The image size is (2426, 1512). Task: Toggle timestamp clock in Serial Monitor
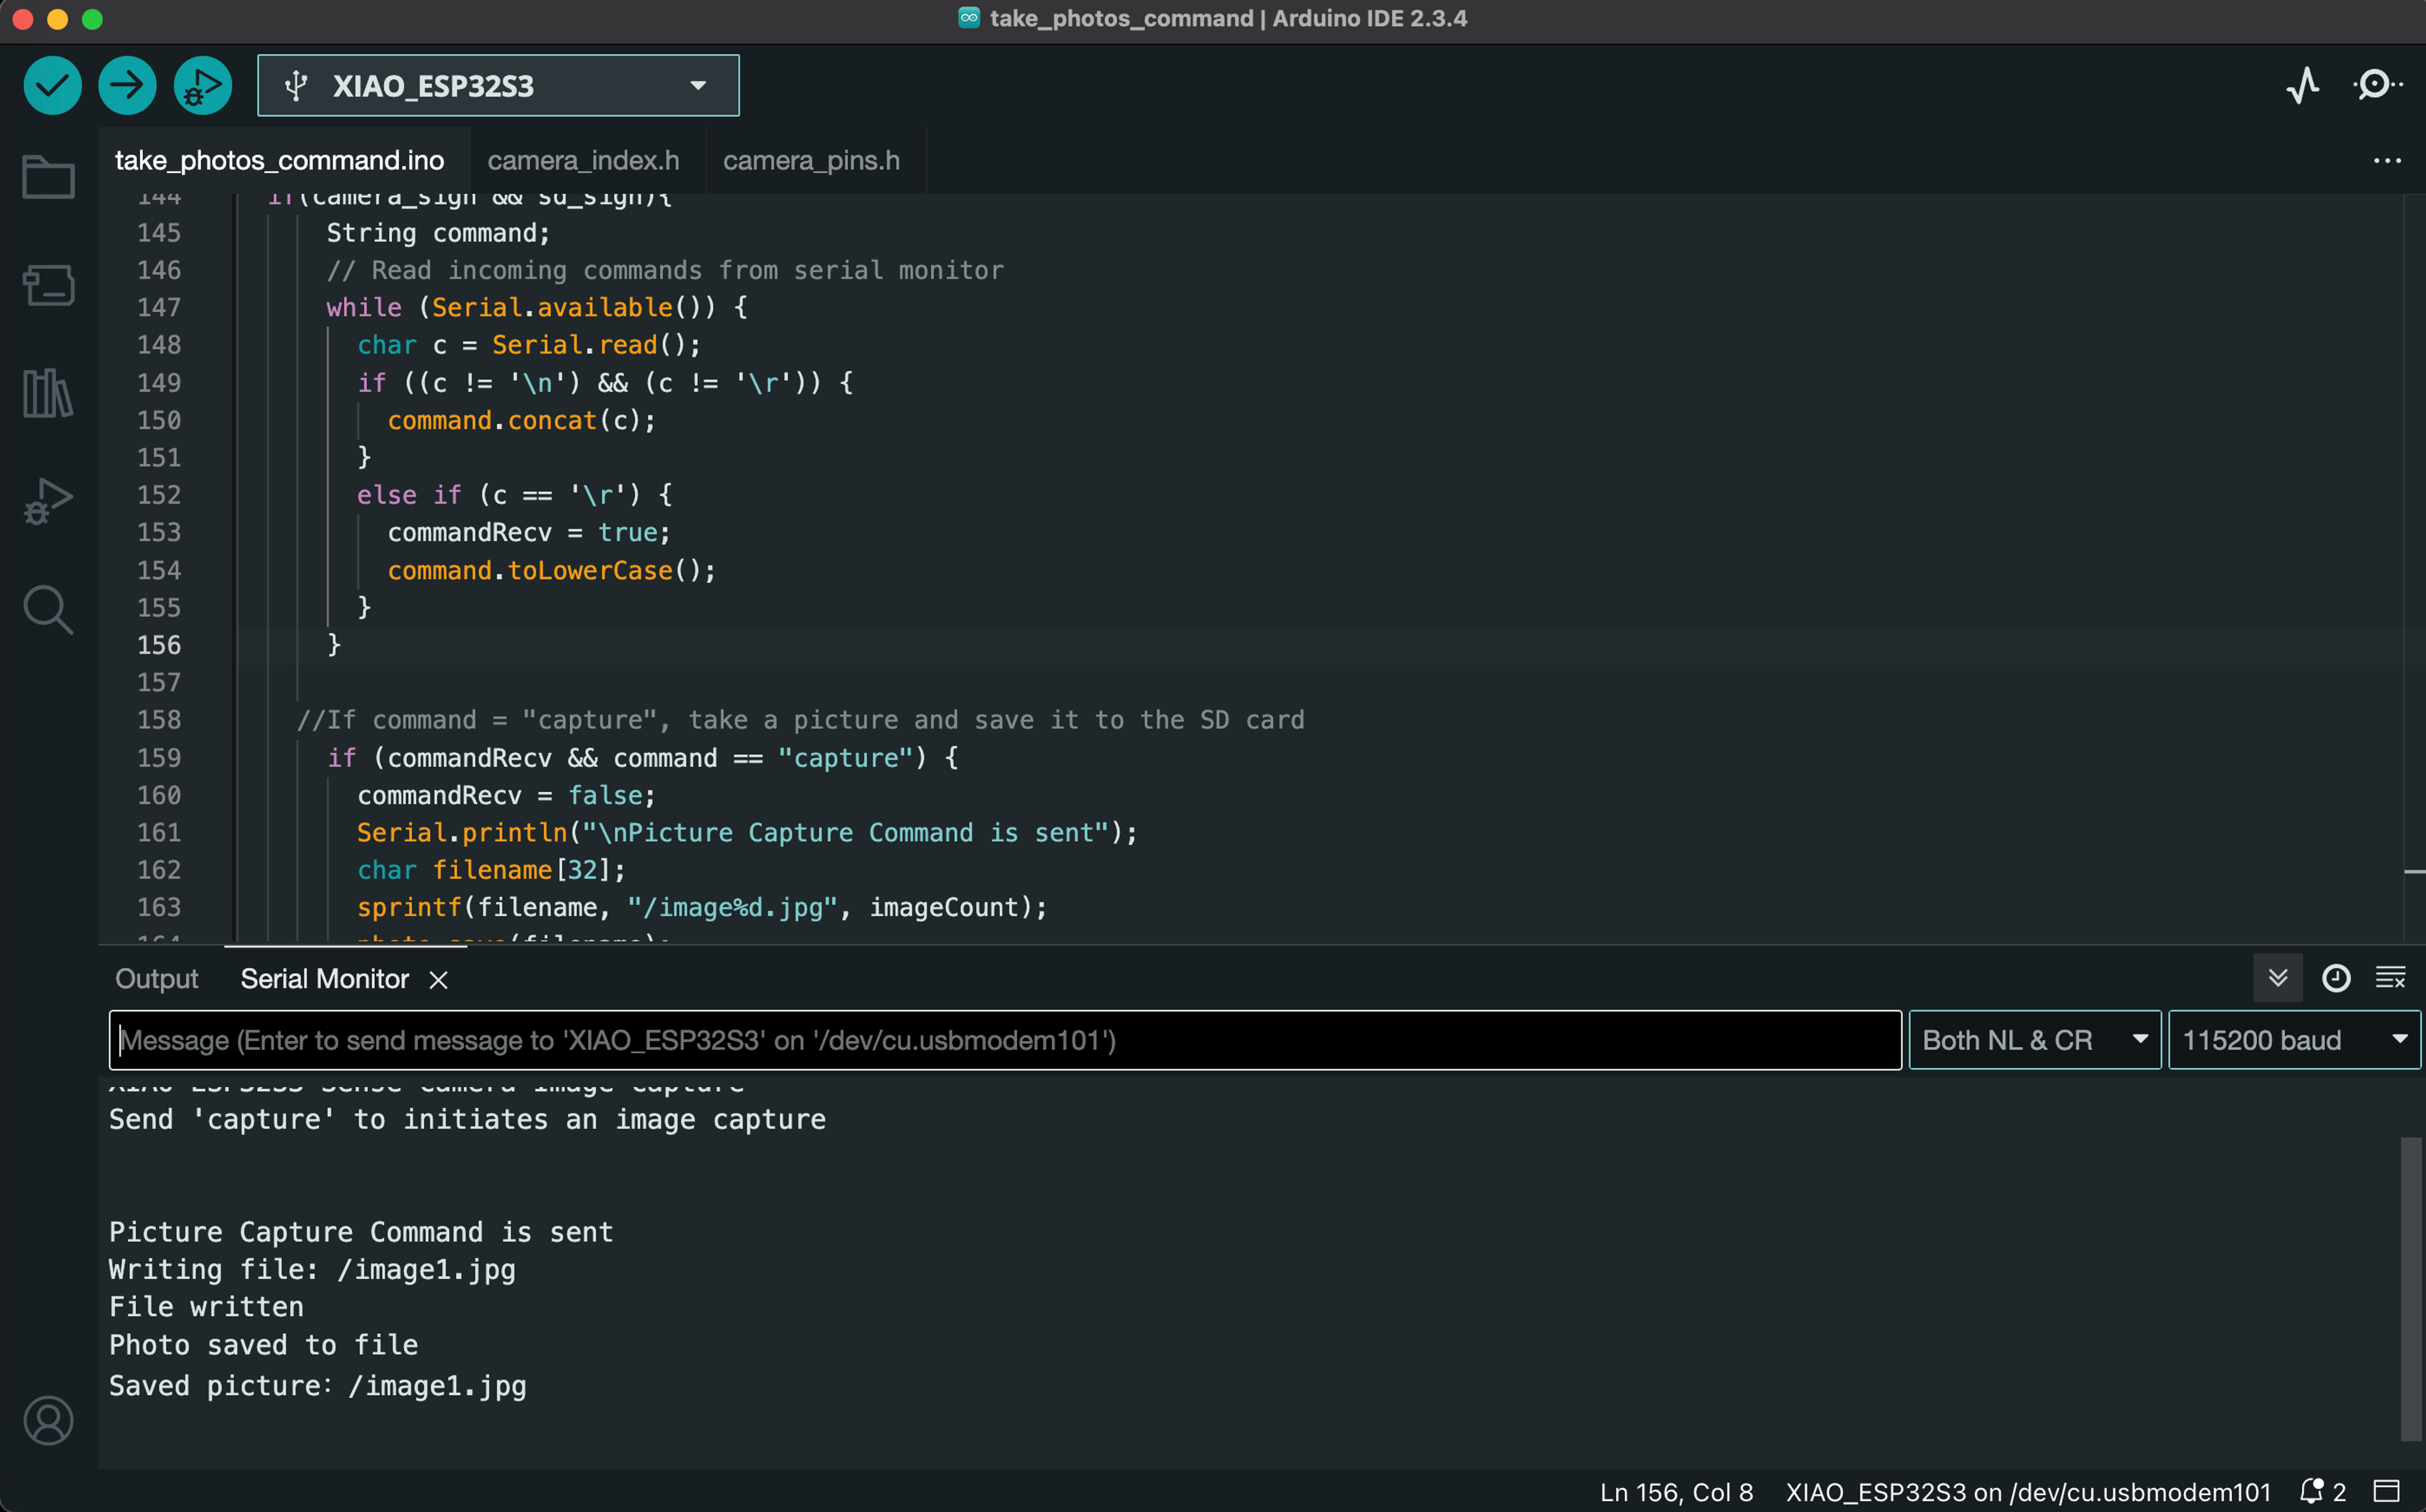pyautogui.click(x=2335, y=978)
